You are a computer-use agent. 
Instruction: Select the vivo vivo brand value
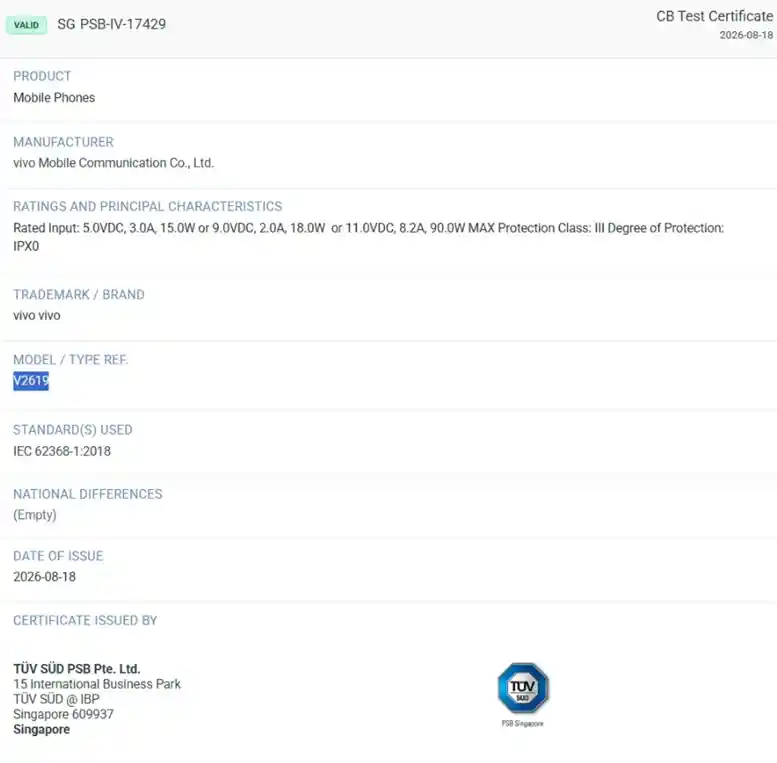click(x=37, y=316)
